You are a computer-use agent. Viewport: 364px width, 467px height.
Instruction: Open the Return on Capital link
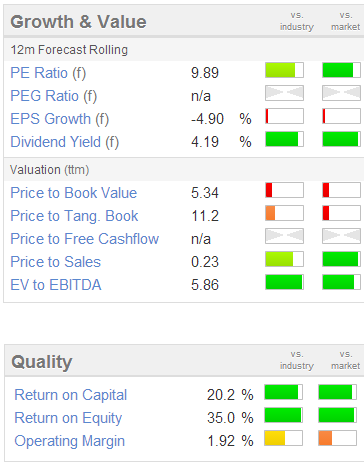point(71,395)
